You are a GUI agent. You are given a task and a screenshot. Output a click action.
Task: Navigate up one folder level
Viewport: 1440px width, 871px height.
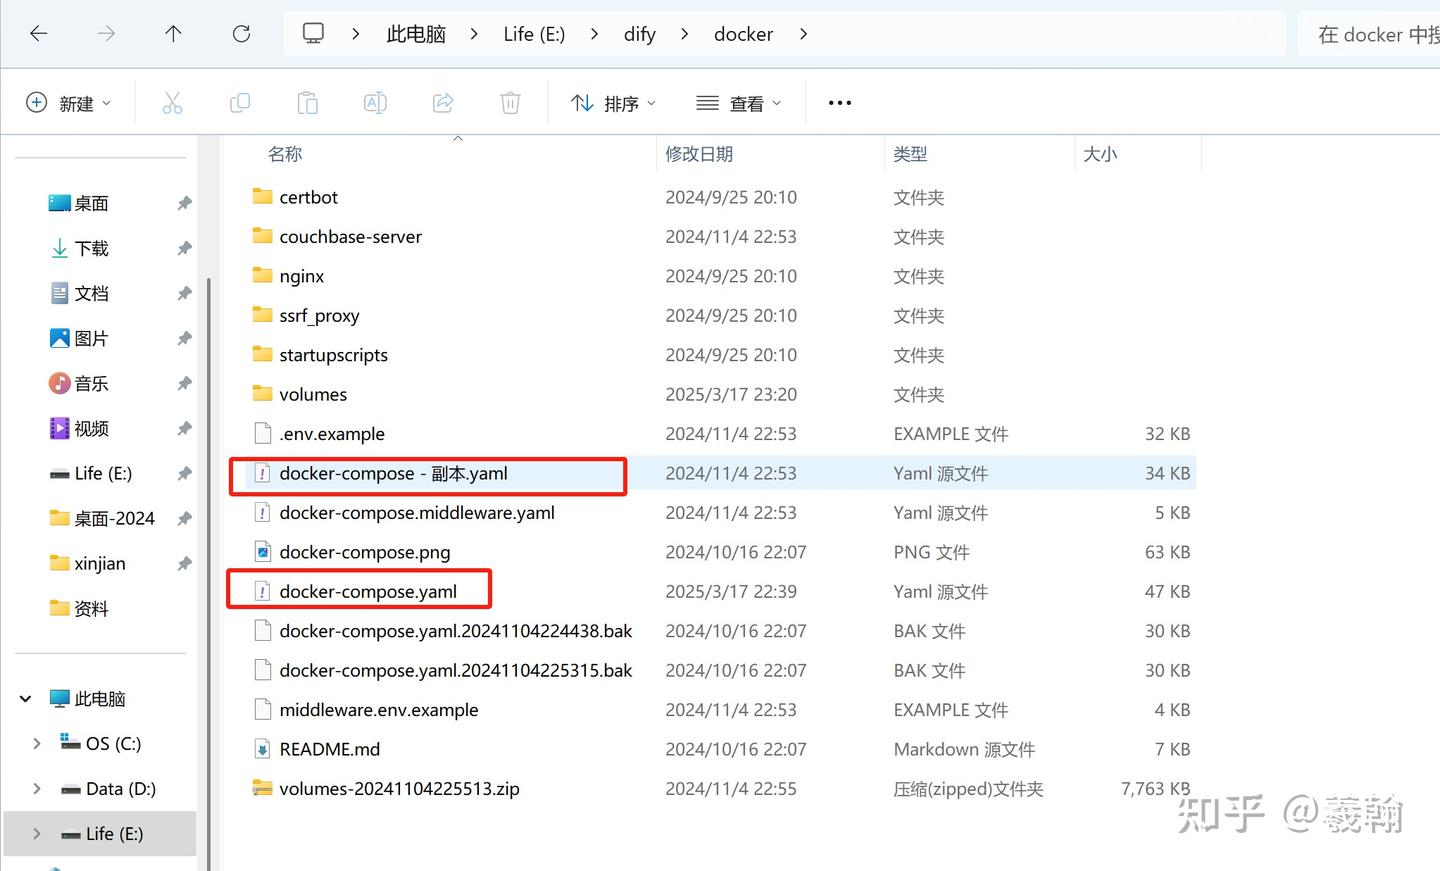click(173, 33)
